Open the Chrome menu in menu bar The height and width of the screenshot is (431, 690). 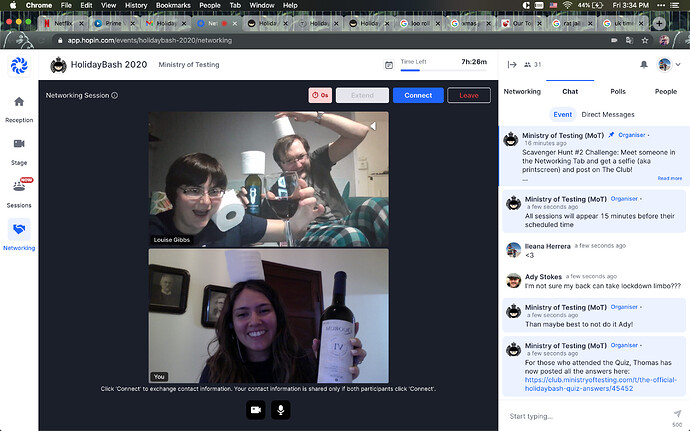[x=39, y=5]
